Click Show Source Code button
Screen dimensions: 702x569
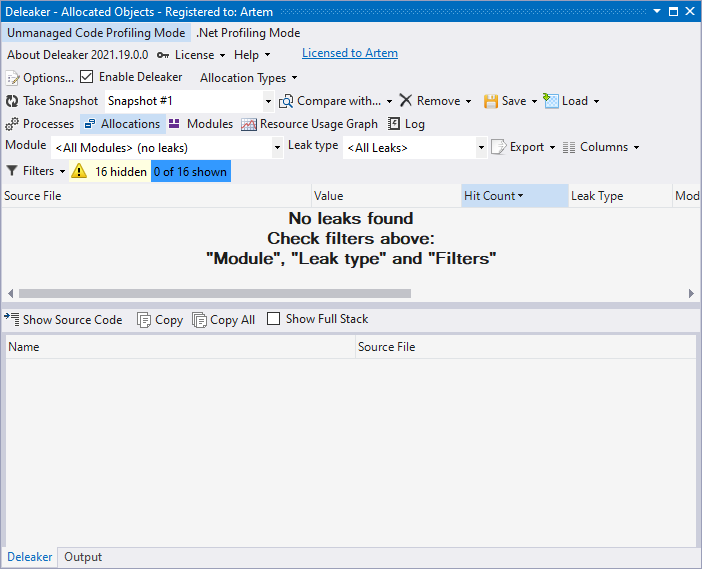coord(64,320)
